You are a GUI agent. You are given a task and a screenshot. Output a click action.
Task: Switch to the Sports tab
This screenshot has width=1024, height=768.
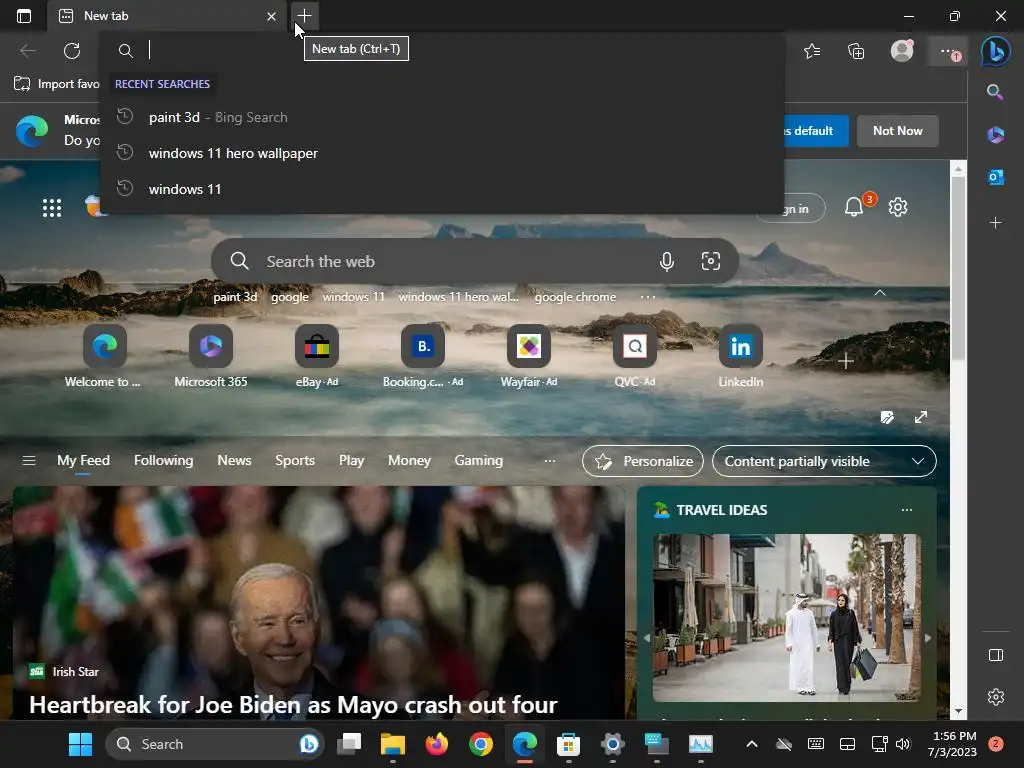(295, 460)
